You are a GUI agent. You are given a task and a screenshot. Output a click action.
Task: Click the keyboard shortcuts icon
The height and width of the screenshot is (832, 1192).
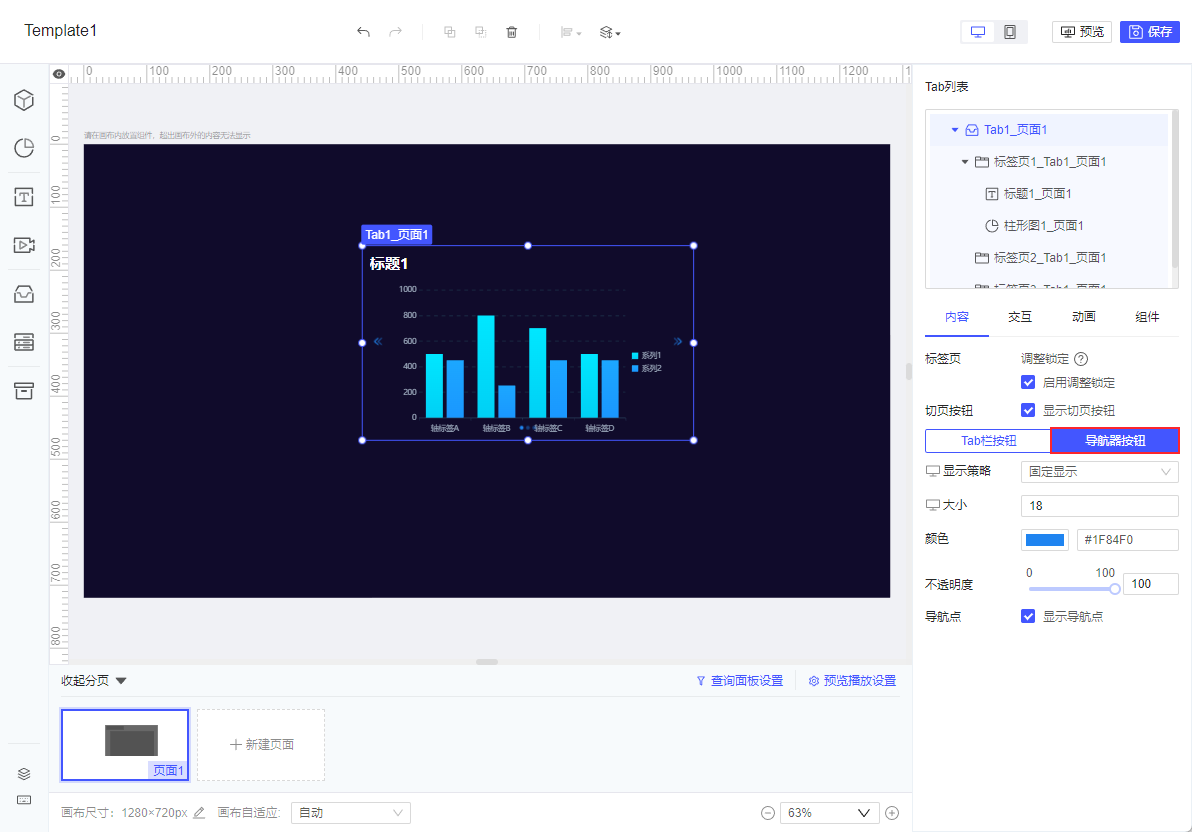pos(24,800)
